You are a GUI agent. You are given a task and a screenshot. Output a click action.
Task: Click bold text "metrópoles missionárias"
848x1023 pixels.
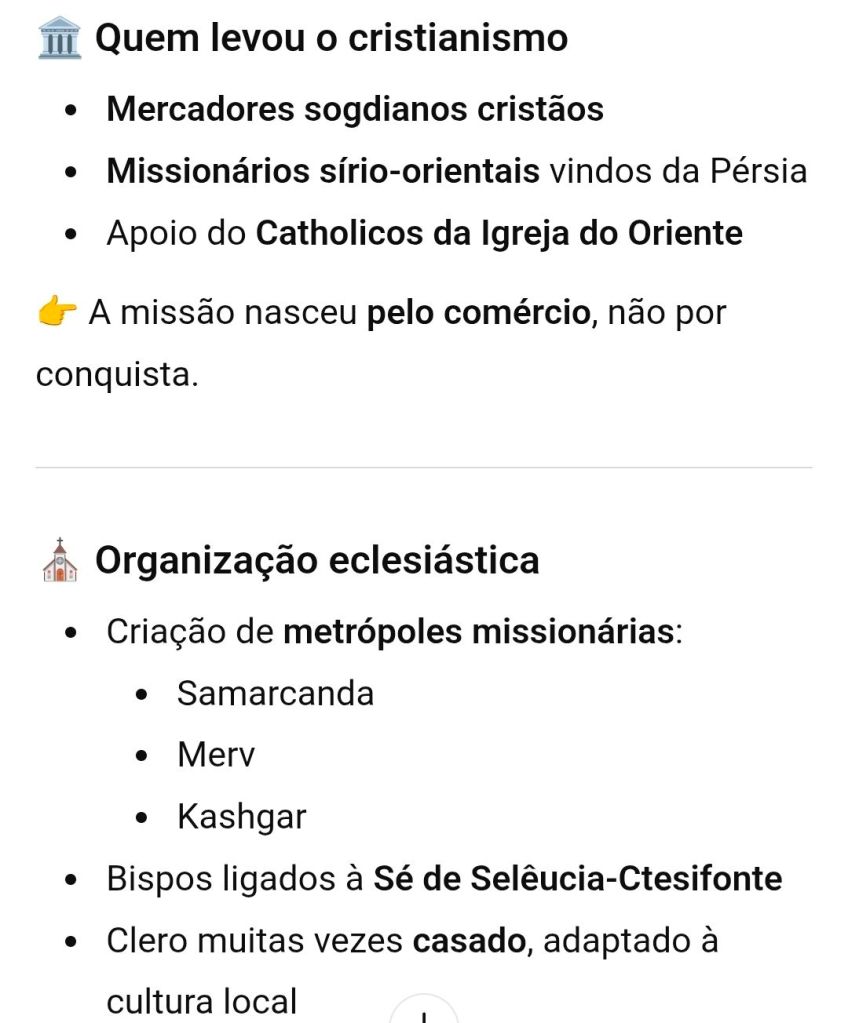click(x=479, y=633)
